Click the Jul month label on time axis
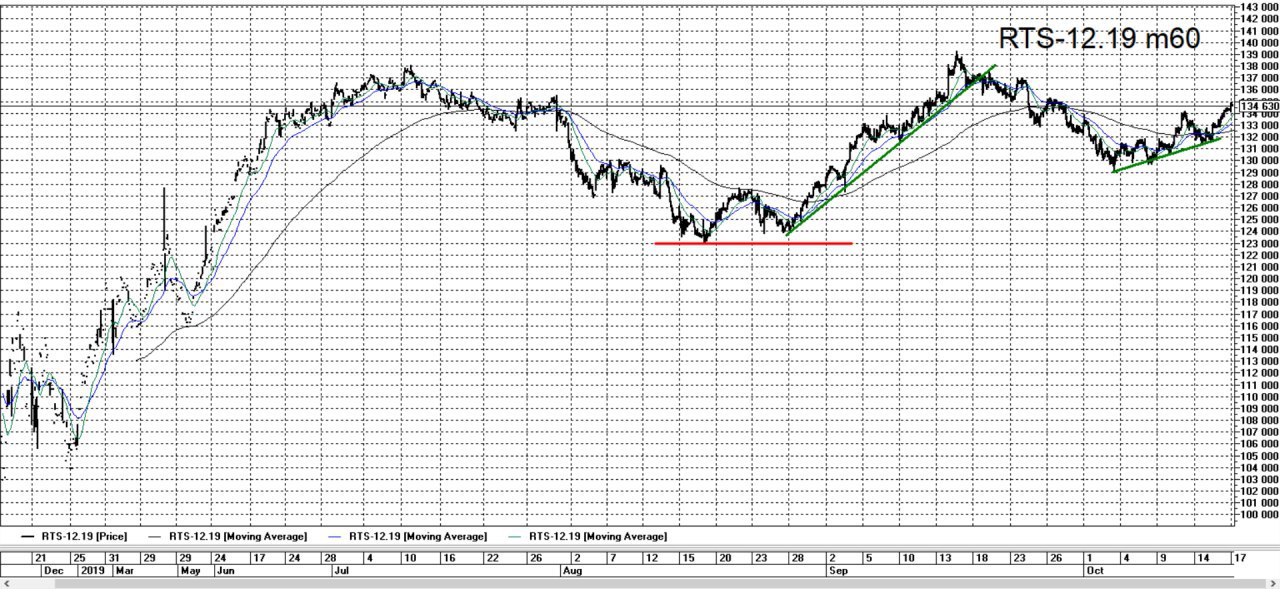This screenshot has width=1280, height=589. 341,571
